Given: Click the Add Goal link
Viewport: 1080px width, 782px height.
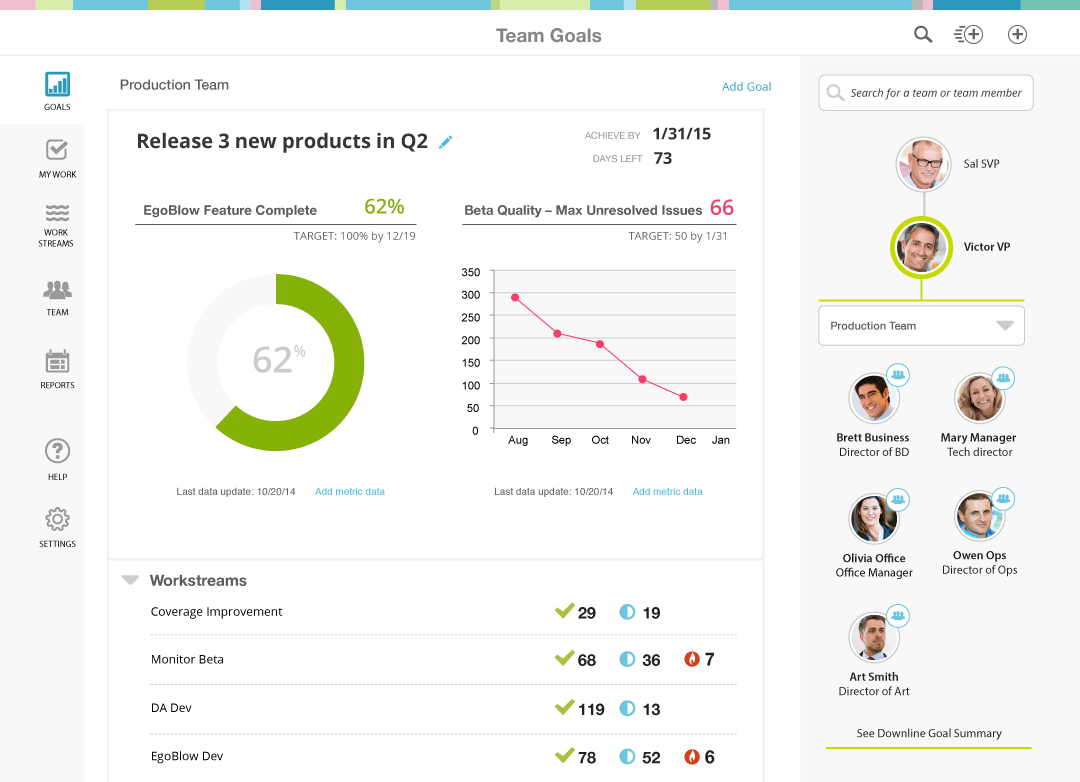Looking at the screenshot, I should [746, 86].
